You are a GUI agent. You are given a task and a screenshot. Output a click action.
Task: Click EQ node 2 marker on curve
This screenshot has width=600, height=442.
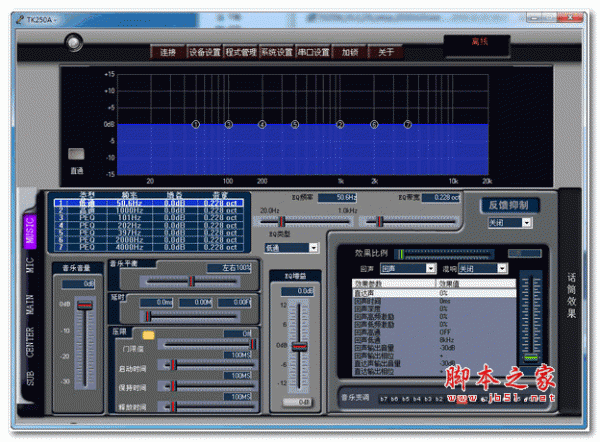coord(229,125)
